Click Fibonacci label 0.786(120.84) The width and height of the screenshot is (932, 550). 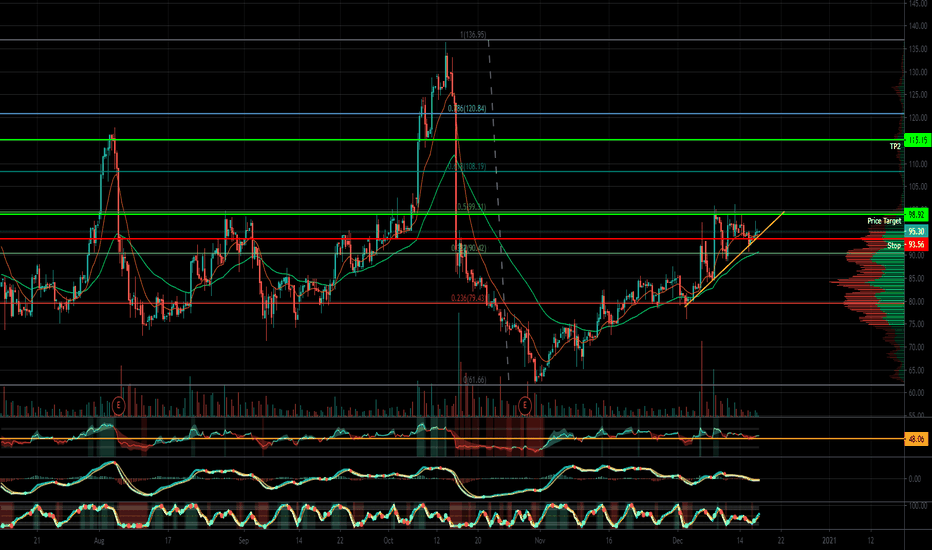point(467,109)
